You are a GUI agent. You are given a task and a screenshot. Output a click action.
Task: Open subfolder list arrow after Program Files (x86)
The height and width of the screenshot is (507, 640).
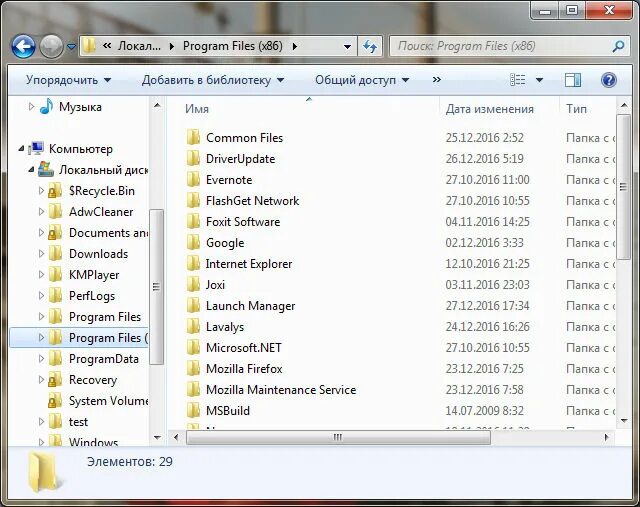pyautogui.click(x=295, y=47)
